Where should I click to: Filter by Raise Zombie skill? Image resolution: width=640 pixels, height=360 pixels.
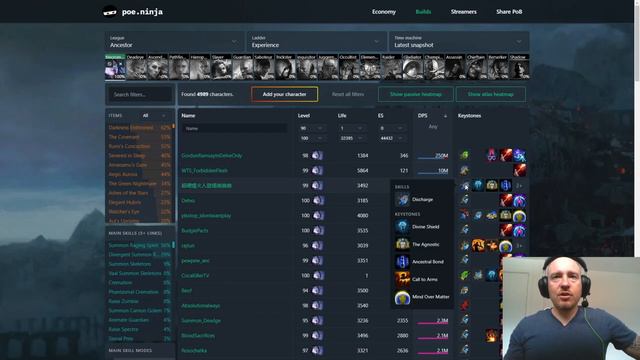coord(139,301)
